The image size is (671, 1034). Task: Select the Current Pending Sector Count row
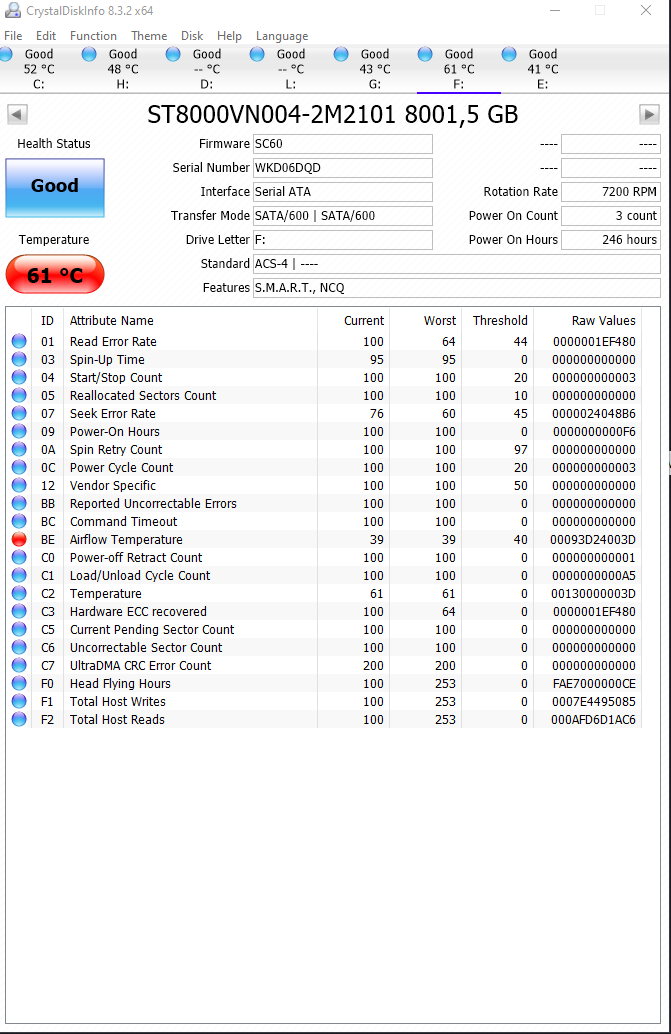coord(326,630)
